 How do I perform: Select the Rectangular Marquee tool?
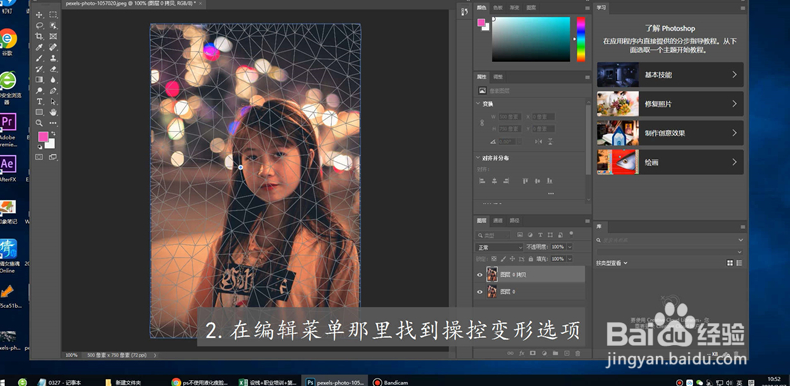[x=53, y=15]
